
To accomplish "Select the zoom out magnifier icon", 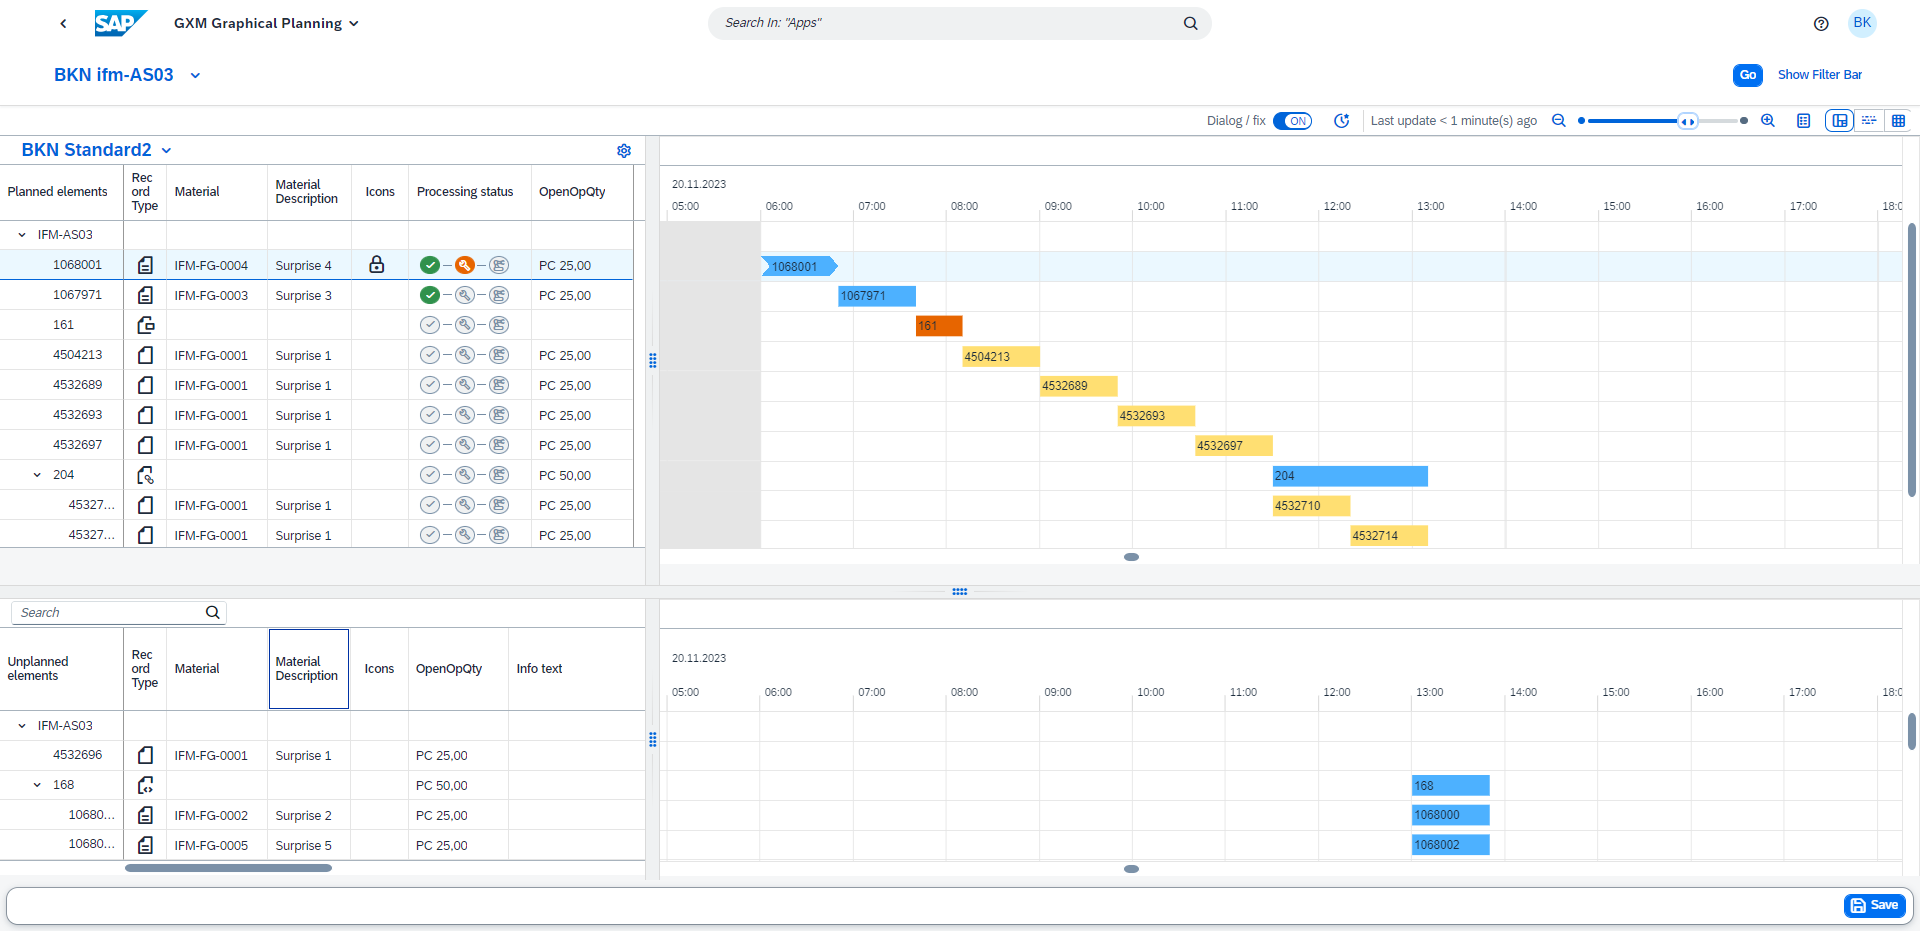I will click(x=1559, y=120).
